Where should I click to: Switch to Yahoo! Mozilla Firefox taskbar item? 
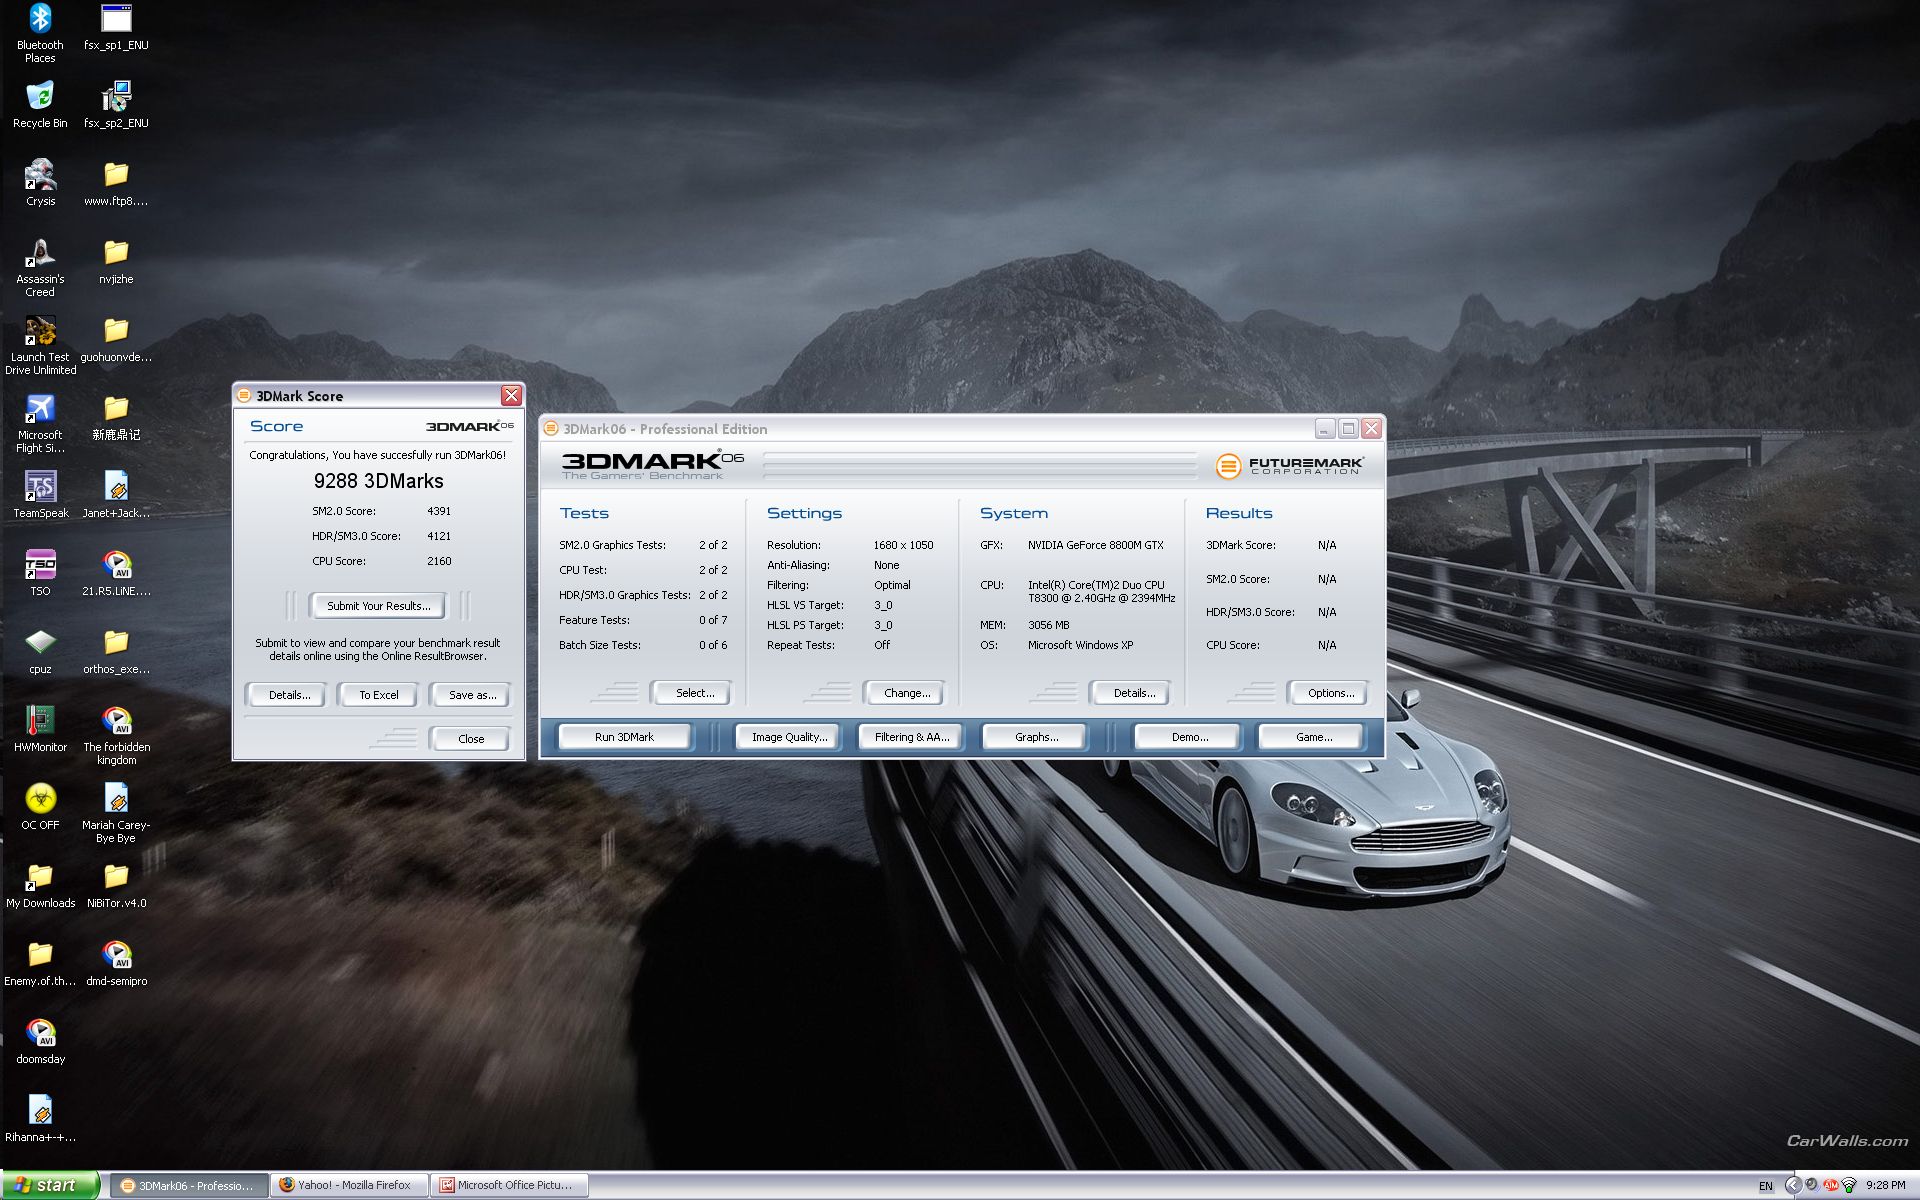coord(350,1186)
